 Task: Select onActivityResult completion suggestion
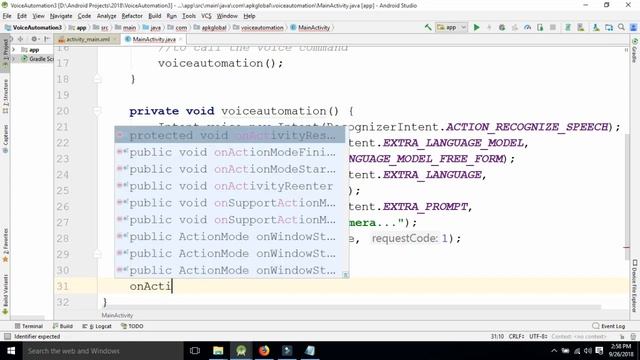[x=230, y=136]
